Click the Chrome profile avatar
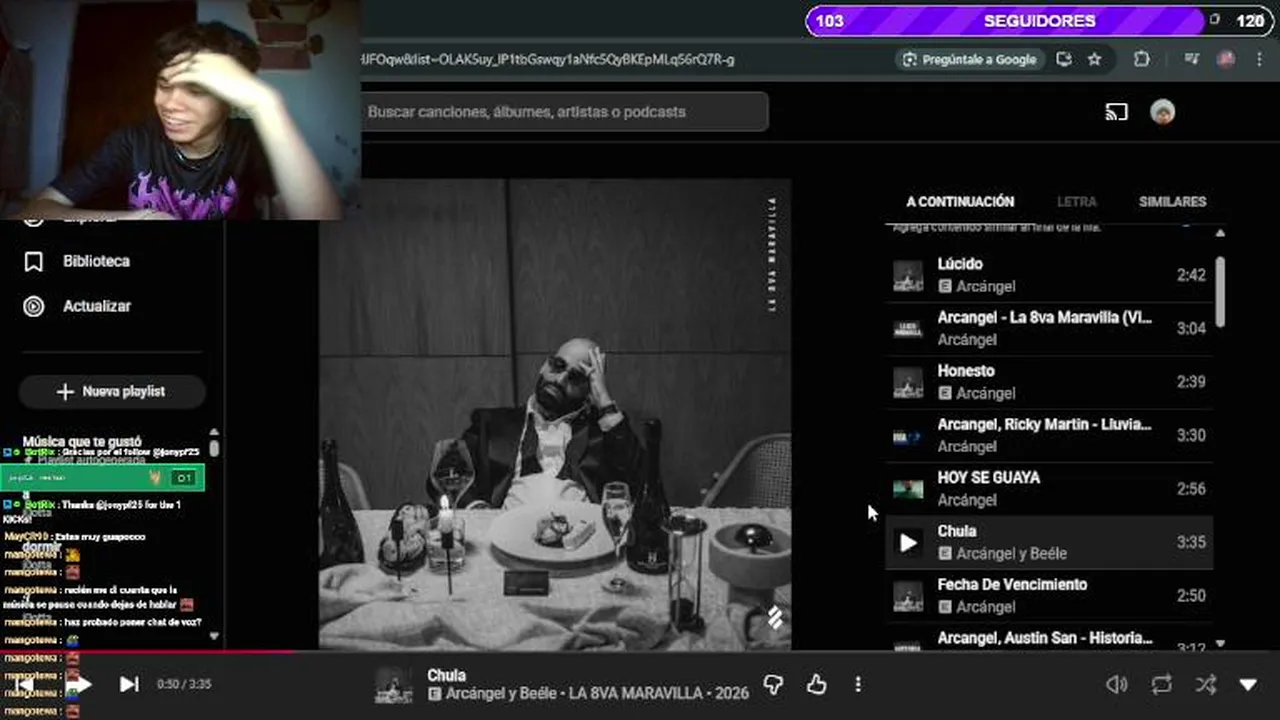Image resolution: width=1280 pixels, height=720 pixels. [1226, 59]
